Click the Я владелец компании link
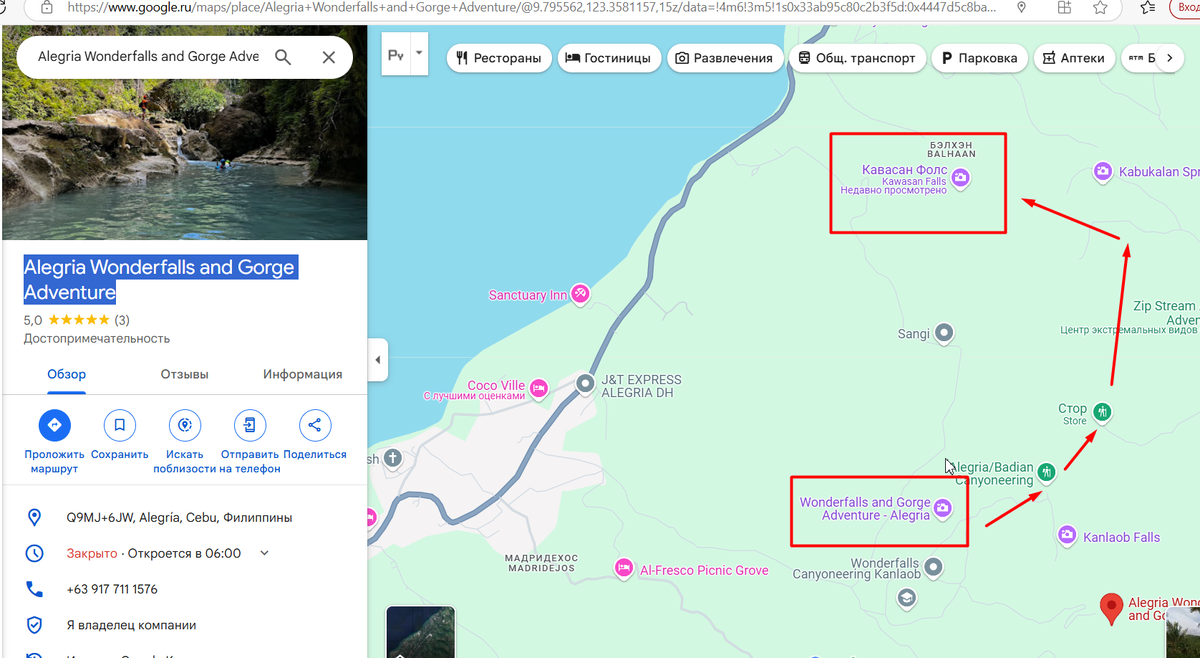This screenshot has height=658, width=1200. [x=131, y=625]
